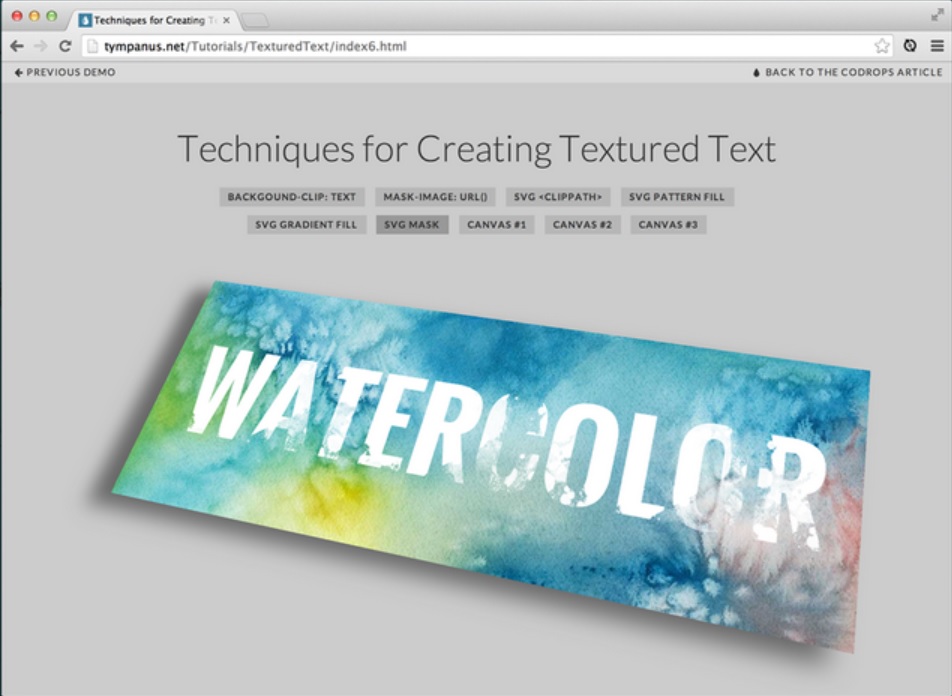The width and height of the screenshot is (952, 696).
Task: Open a new tab next to the current tab
Action: [x=255, y=21]
